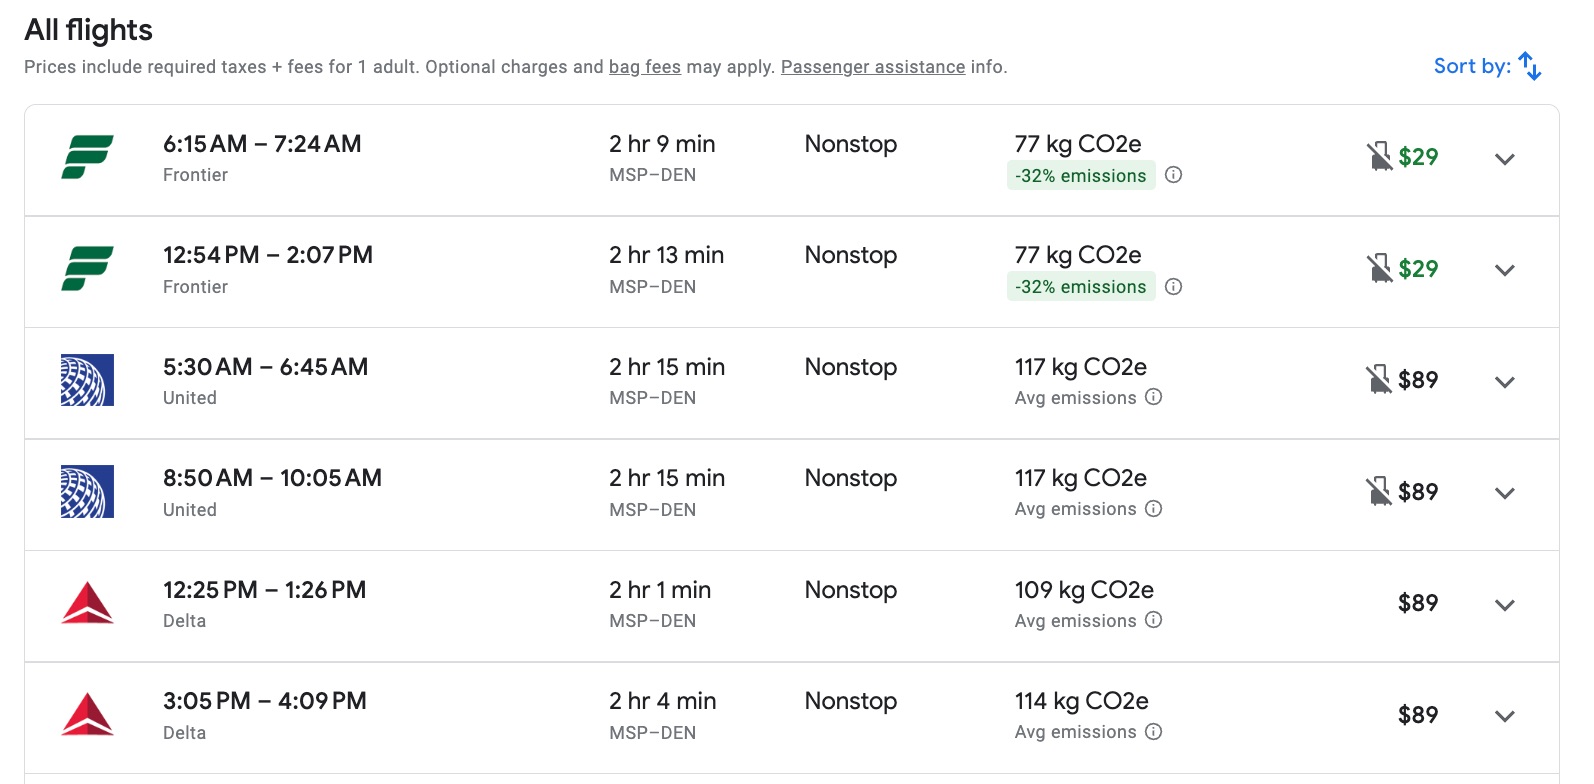Click the Passenger assistance link
The height and width of the screenshot is (784, 1594).
tap(872, 67)
